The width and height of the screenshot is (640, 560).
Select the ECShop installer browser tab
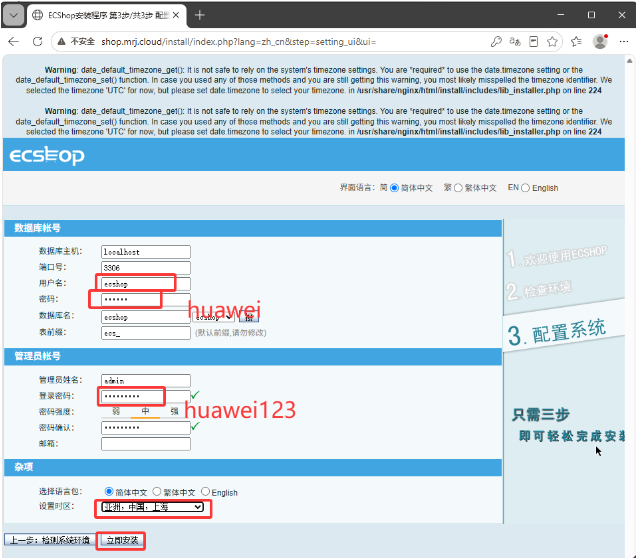107,16
